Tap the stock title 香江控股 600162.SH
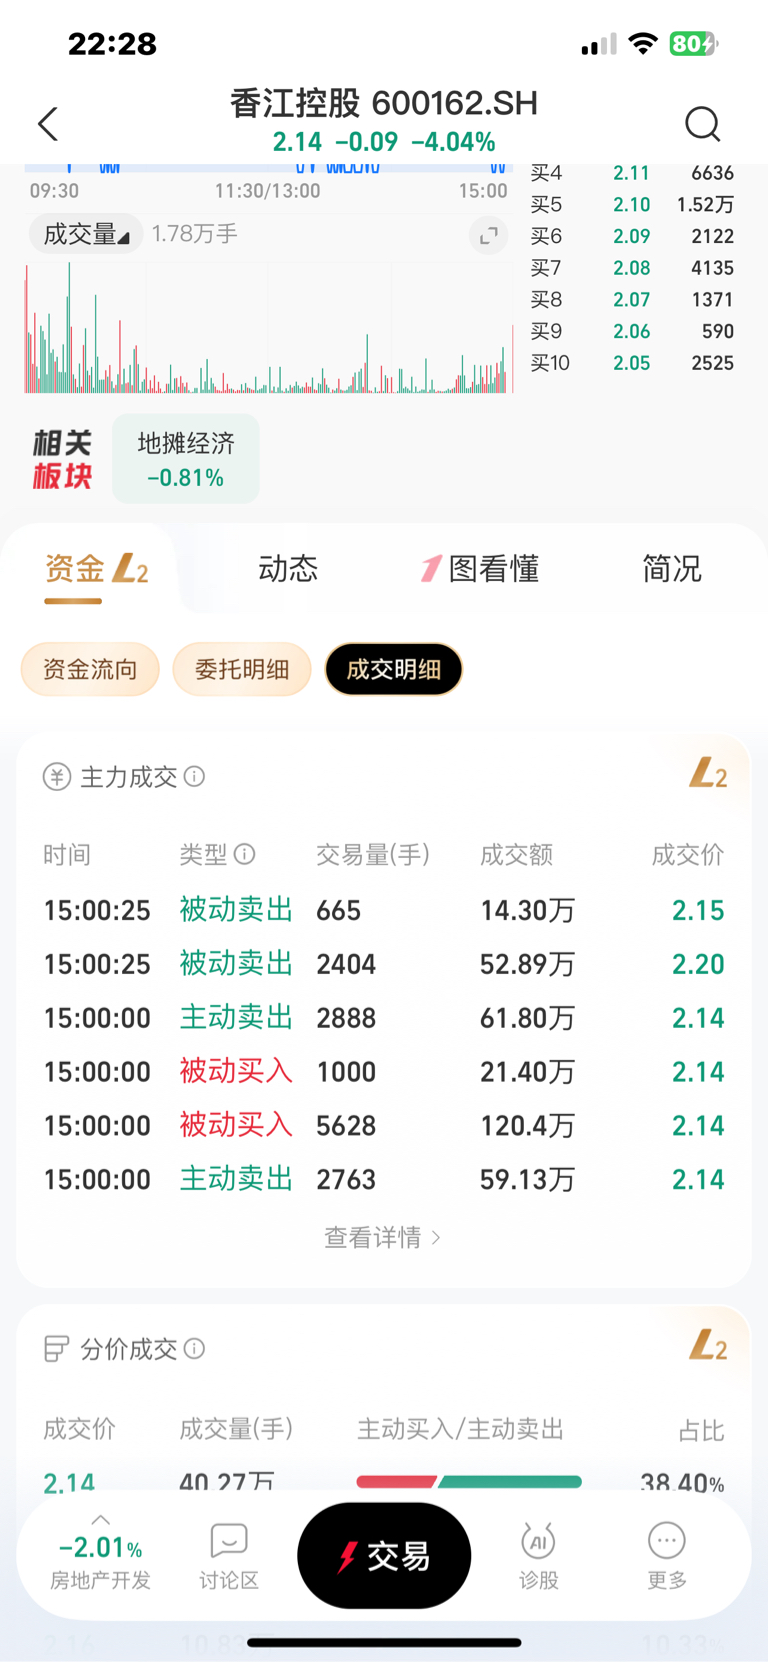 [384, 103]
